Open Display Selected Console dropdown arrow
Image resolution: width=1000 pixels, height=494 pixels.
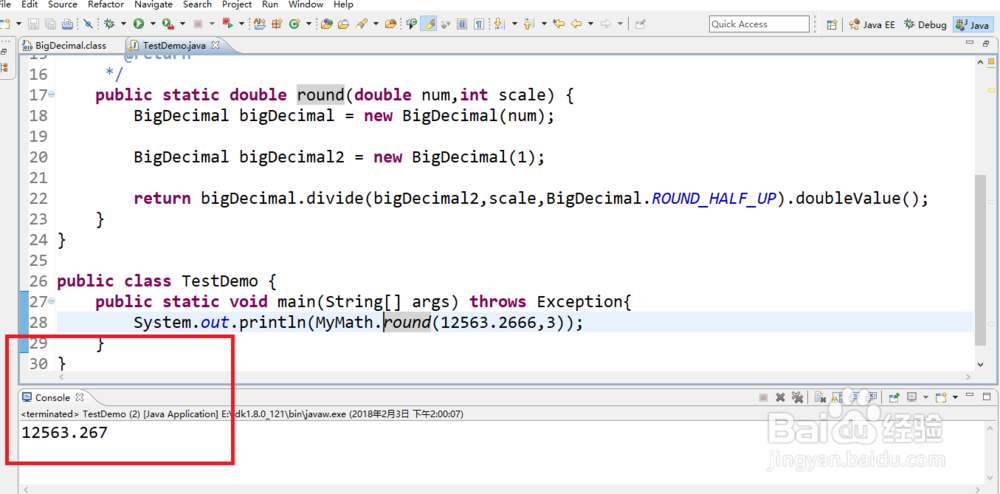[x=925, y=397]
